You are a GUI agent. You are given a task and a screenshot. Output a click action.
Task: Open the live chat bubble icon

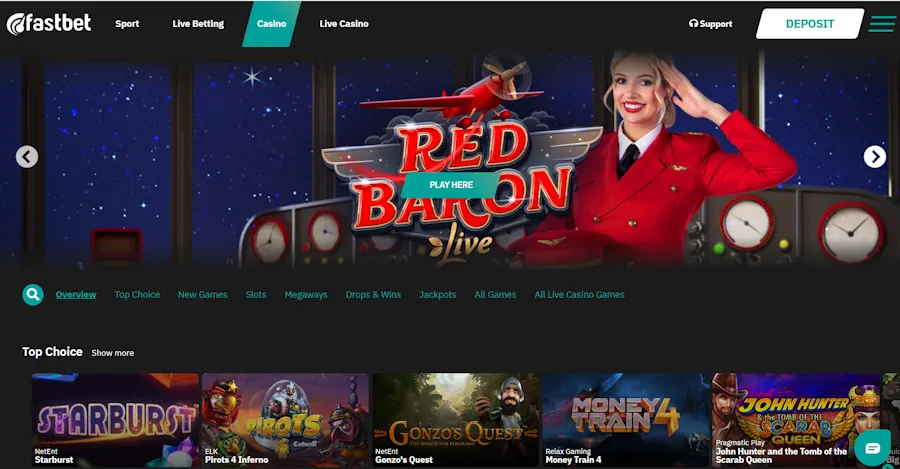pyautogui.click(x=872, y=448)
